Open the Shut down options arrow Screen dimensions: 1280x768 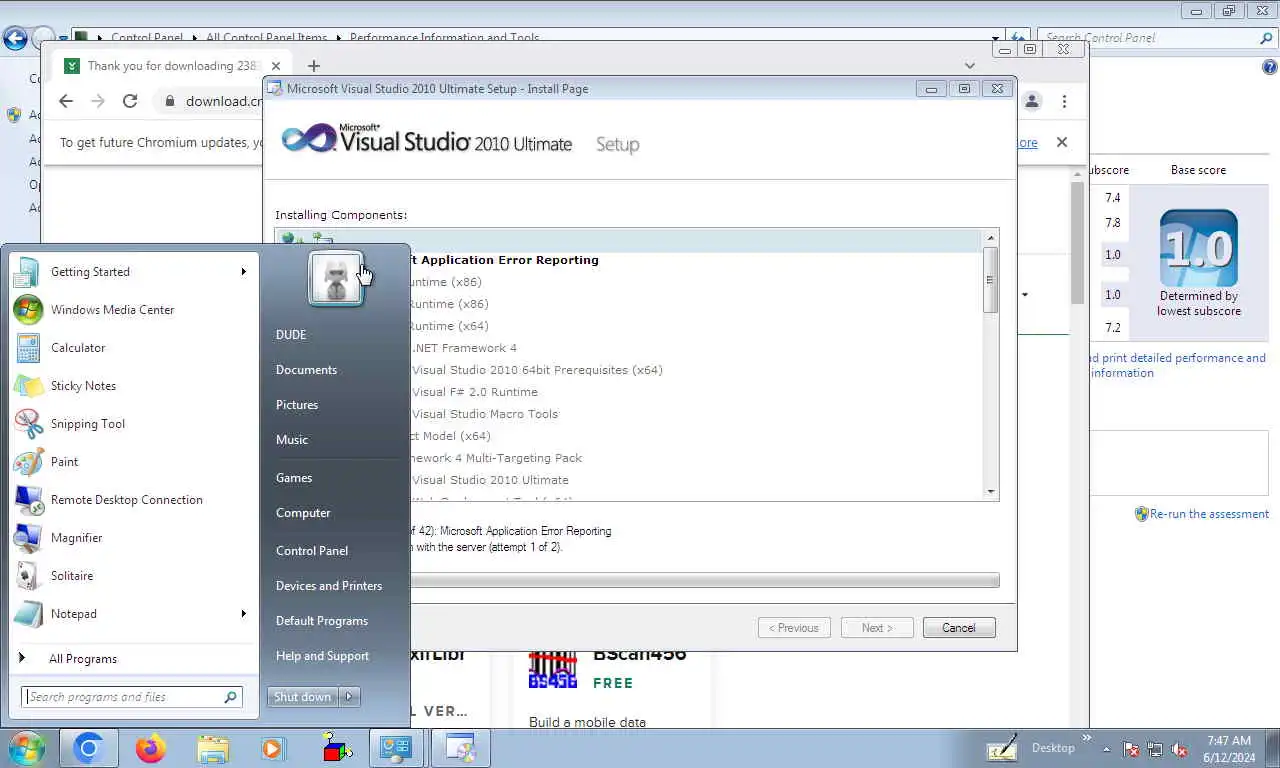click(x=350, y=697)
